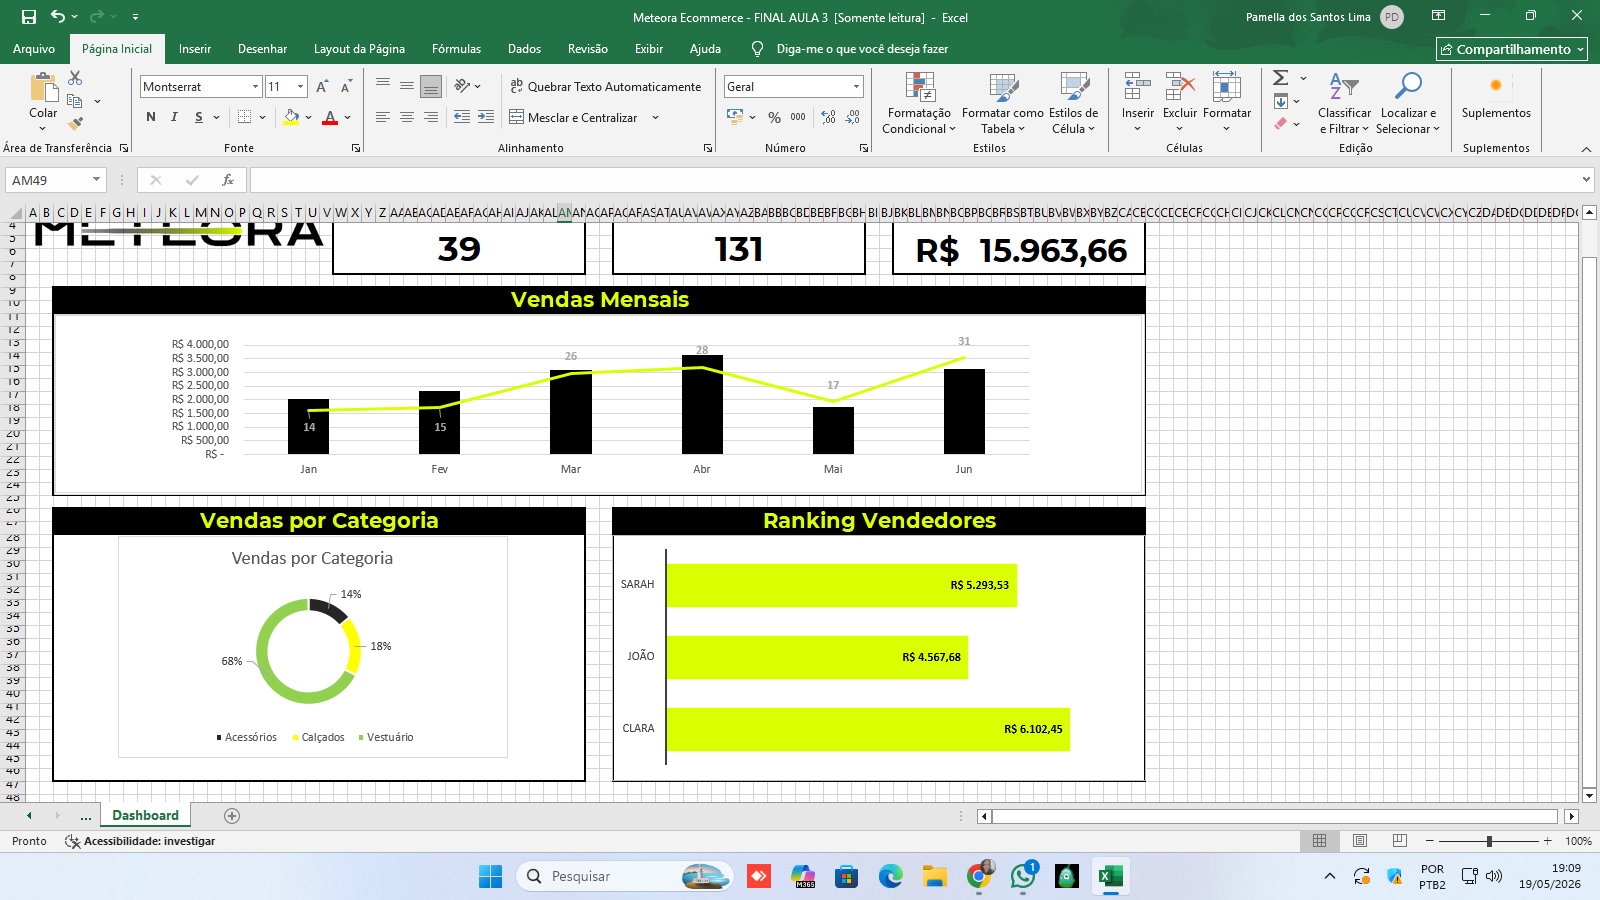Switch to the Dados tab
The height and width of the screenshot is (900, 1600).
tap(524, 49)
